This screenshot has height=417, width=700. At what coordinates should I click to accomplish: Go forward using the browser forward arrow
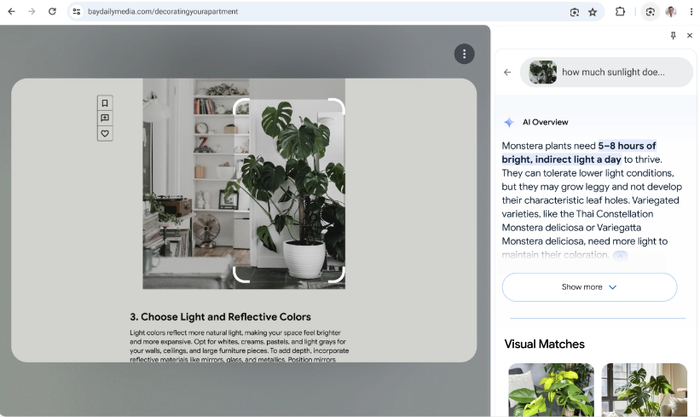(32, 12)
